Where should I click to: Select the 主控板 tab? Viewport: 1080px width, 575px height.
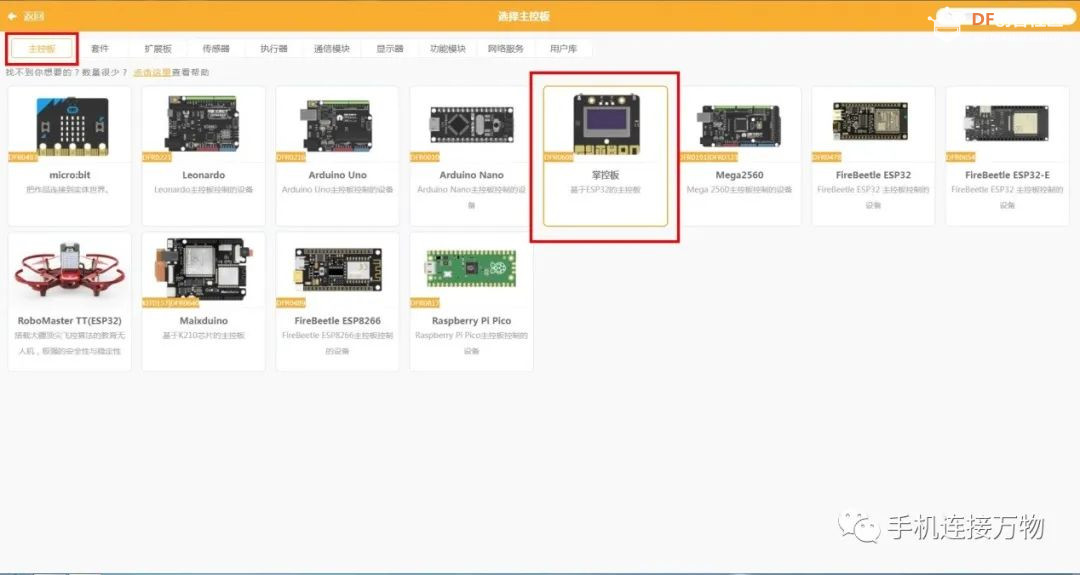[x=42, y=49]
